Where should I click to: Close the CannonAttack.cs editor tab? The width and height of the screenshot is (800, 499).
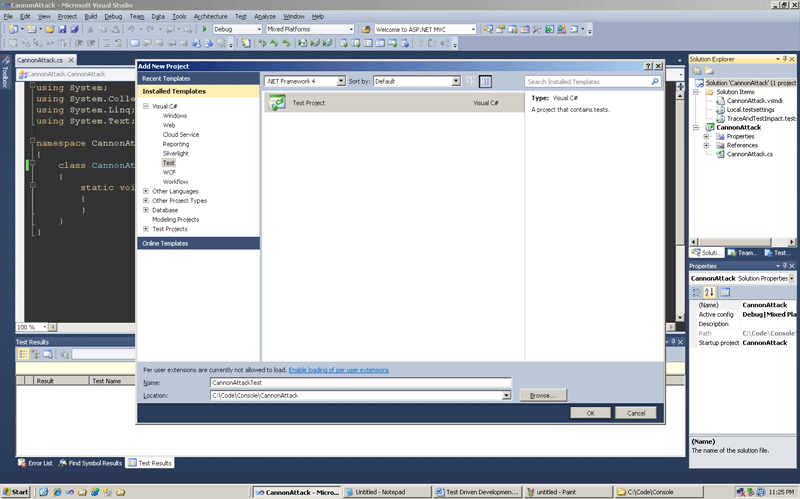point(71,60)
